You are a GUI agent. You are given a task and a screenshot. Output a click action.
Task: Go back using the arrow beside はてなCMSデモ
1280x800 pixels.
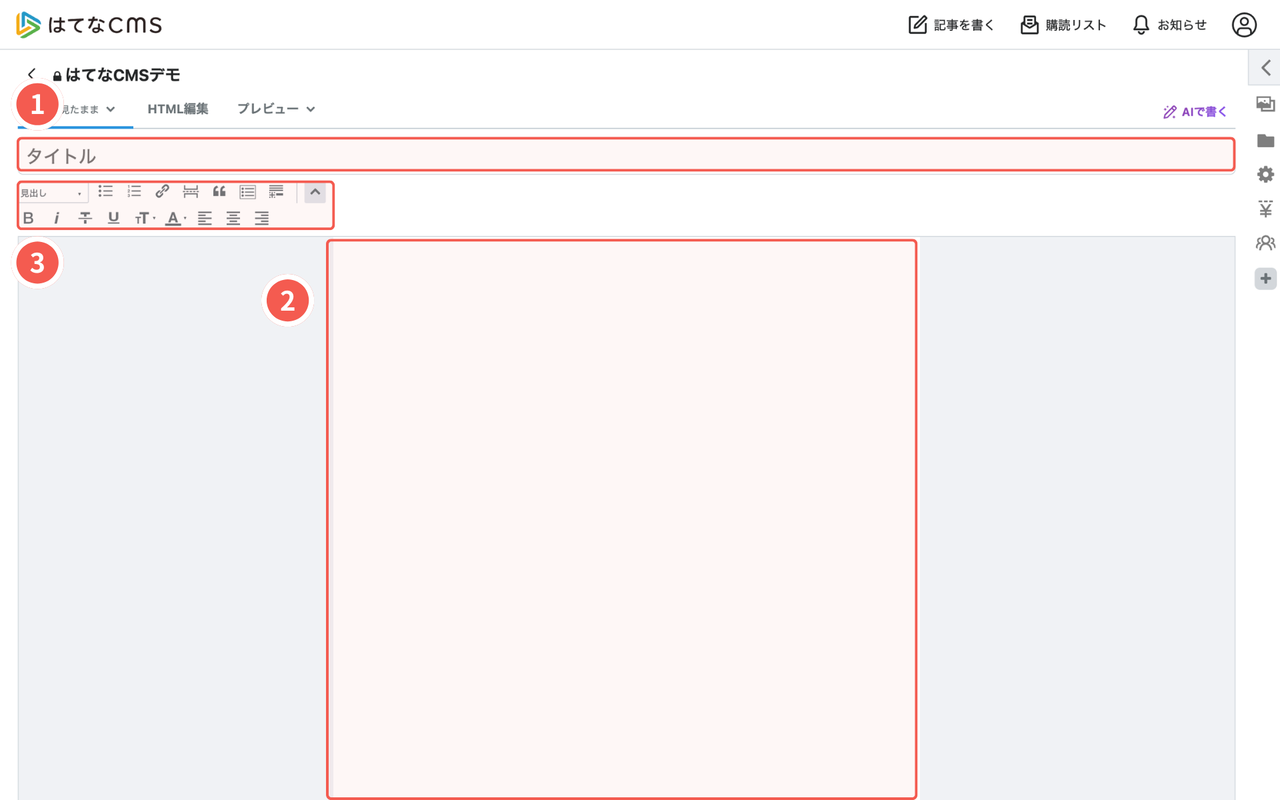coord(31,74)
